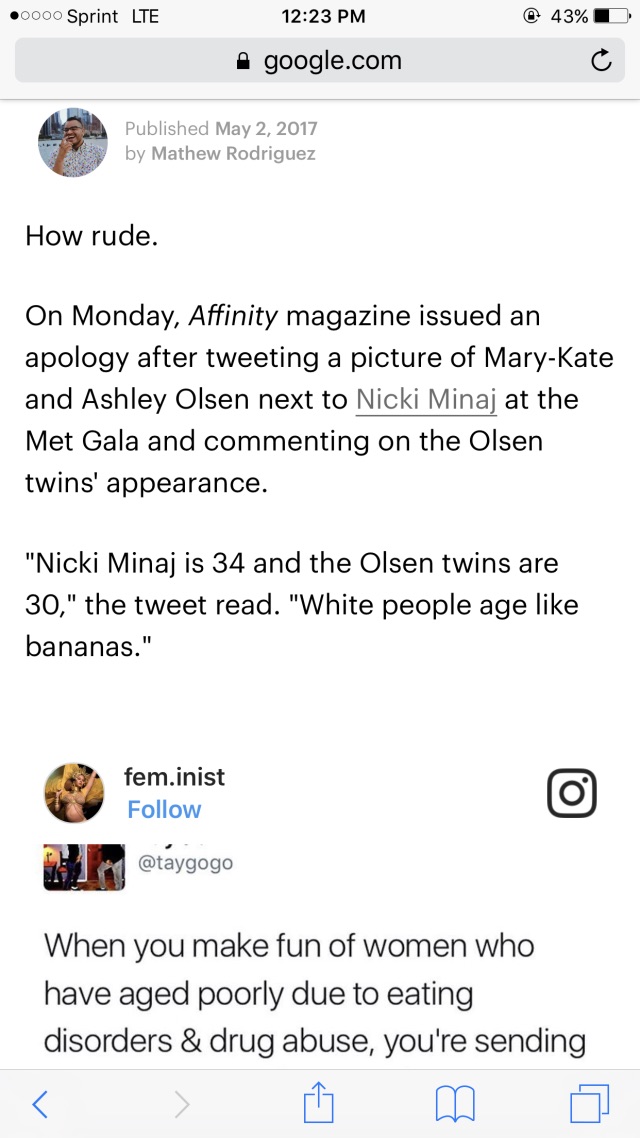
Task: Follow the fem.inist account
Action: coord(164,809)
